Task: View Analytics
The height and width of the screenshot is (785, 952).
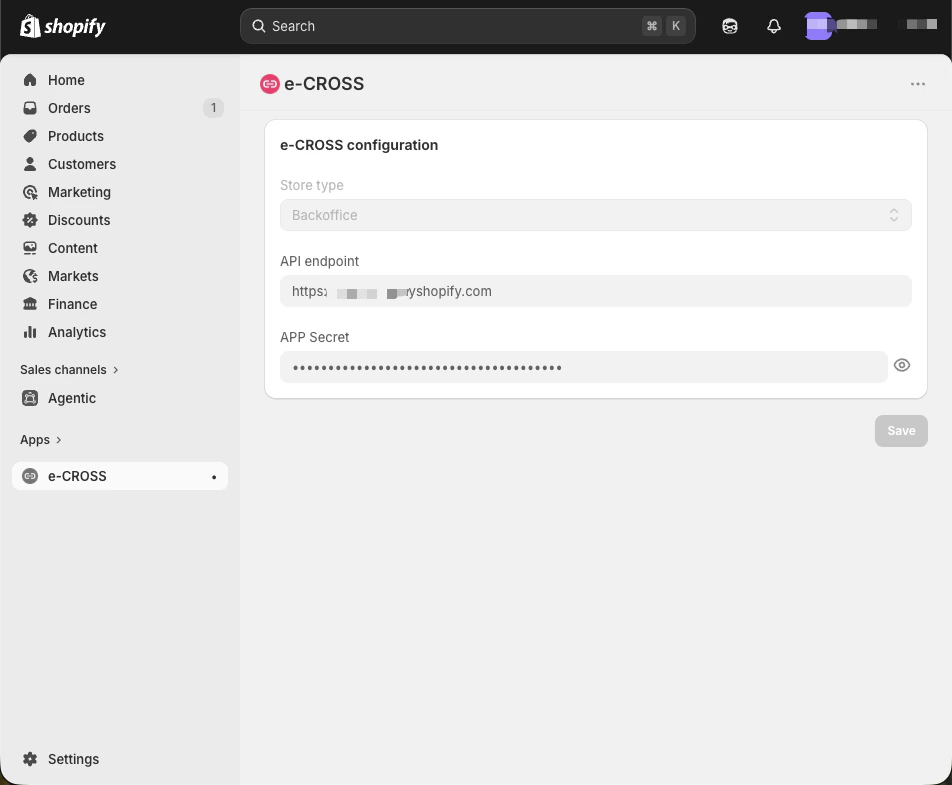Action: point(120,332)
